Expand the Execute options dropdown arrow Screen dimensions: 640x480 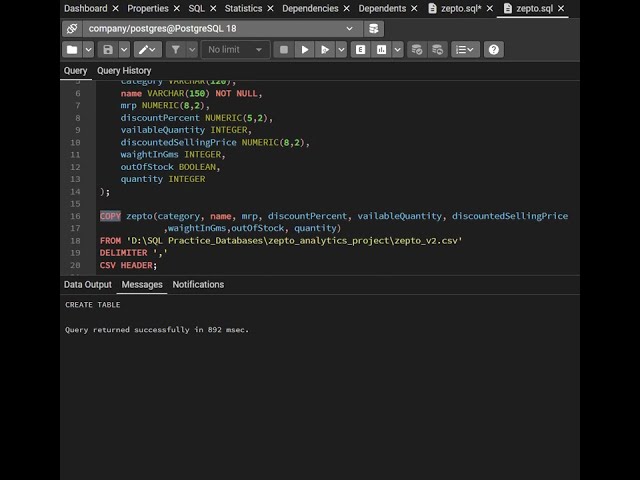tap(341, 50)
